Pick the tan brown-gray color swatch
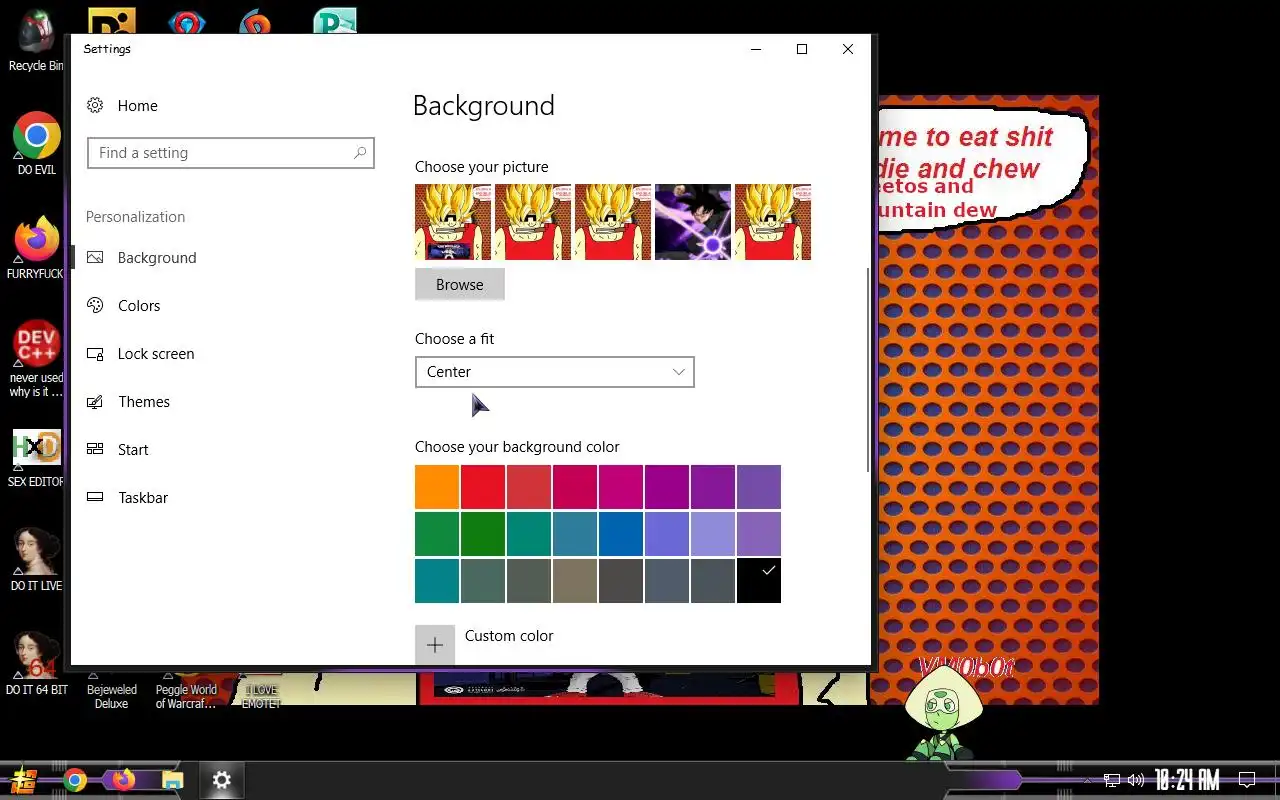The image size is (1280, 800). click(575, 581)
